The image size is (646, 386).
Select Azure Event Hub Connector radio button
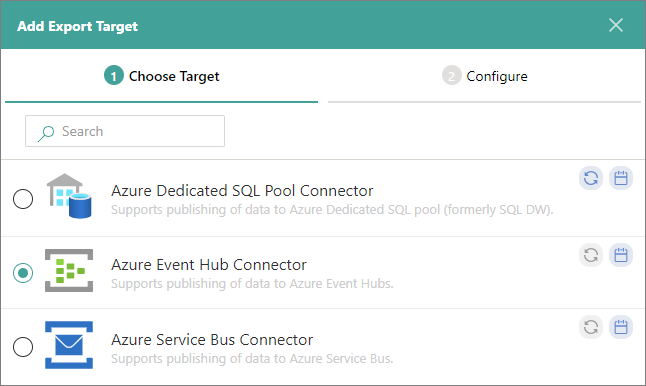coord(23,273)
